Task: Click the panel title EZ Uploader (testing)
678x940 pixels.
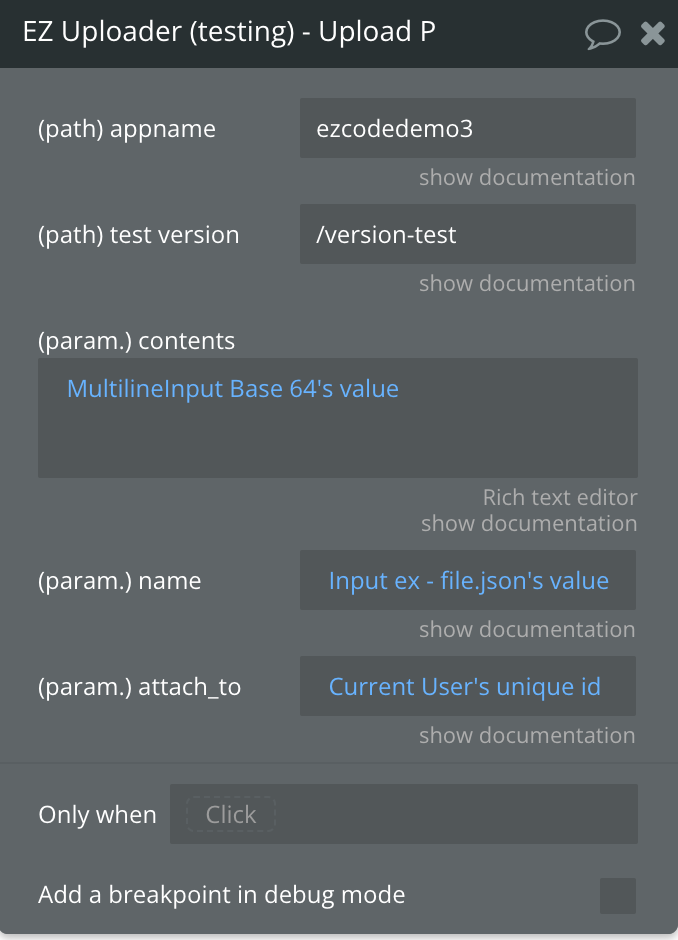Action: point(158,32)
